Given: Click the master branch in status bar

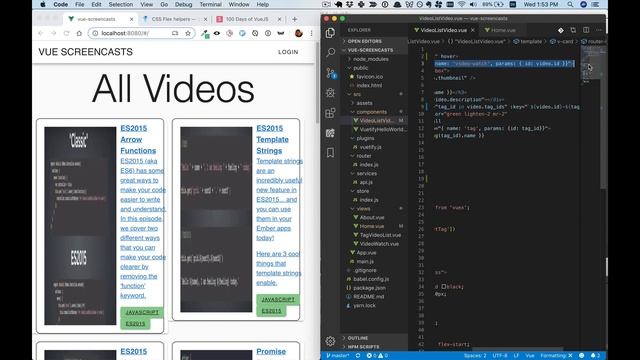Looking at the screenshot, I should tap(338, 356).
